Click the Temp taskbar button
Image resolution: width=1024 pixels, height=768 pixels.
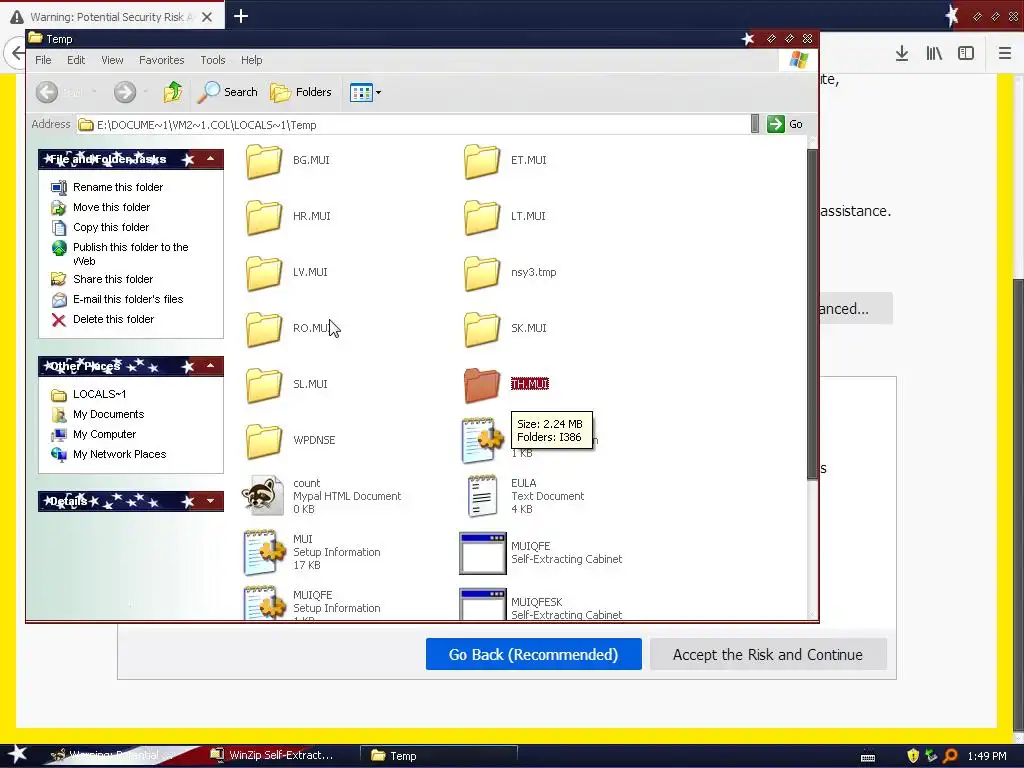tap(439, 756)
